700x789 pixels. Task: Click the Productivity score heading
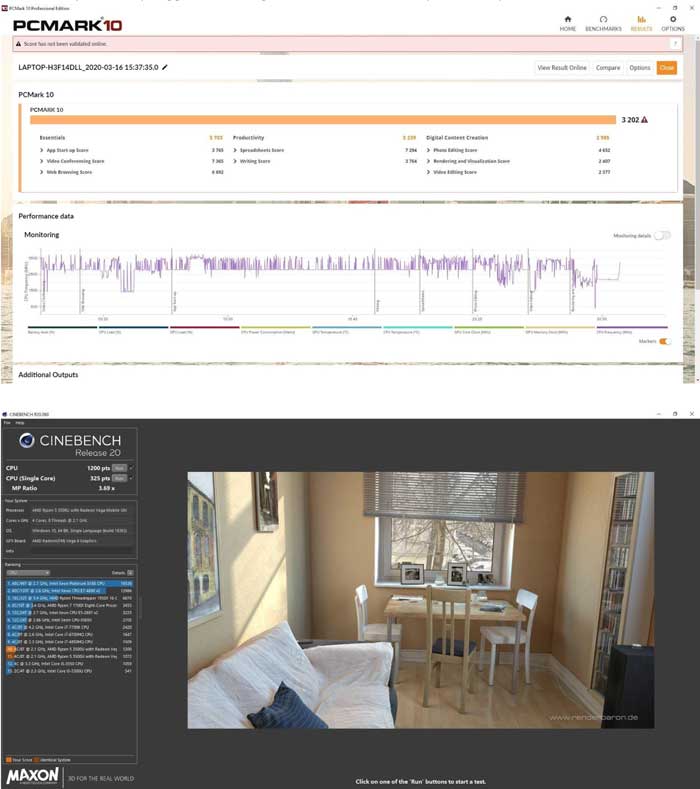pyautogui.click(x=248, y=138)
